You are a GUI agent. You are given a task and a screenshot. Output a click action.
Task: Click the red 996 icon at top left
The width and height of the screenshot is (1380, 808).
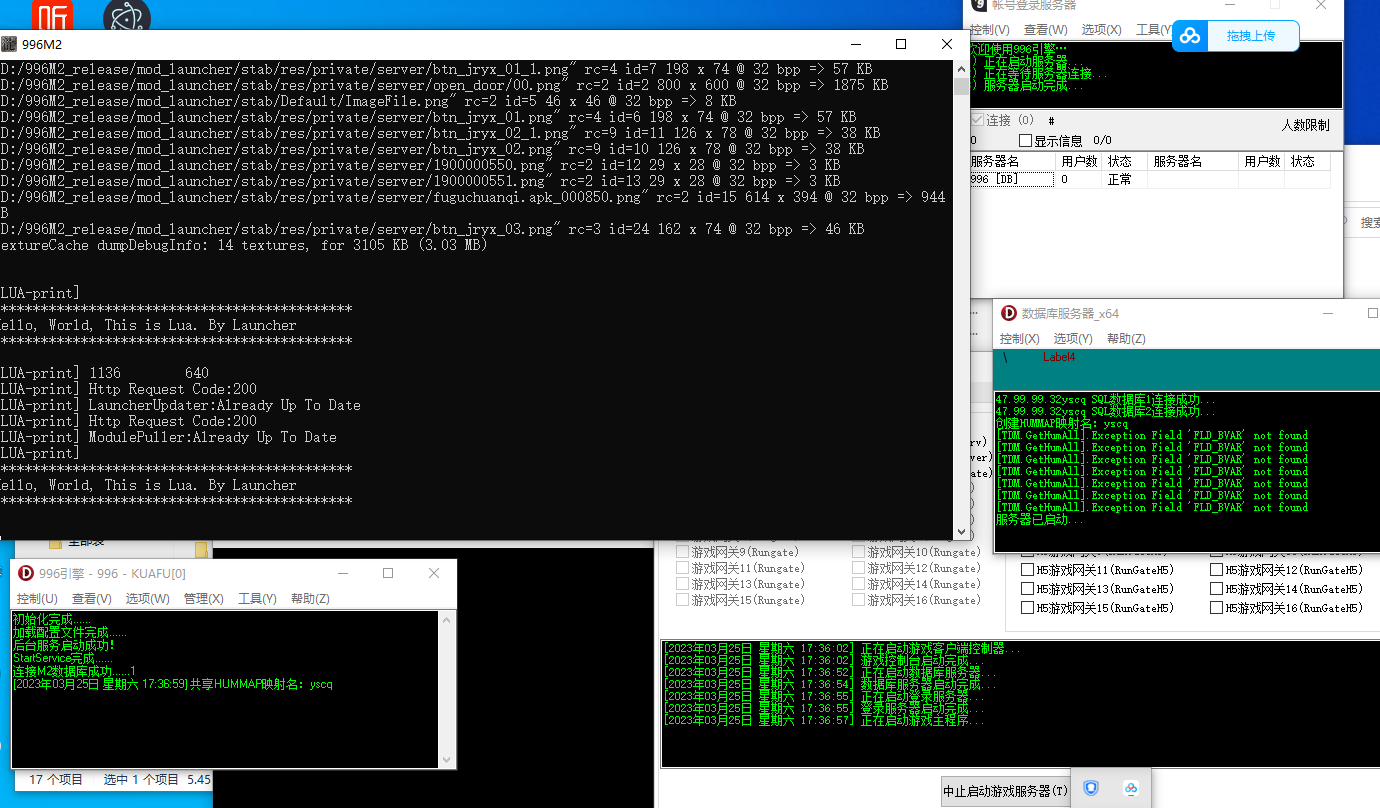(52, 15)
